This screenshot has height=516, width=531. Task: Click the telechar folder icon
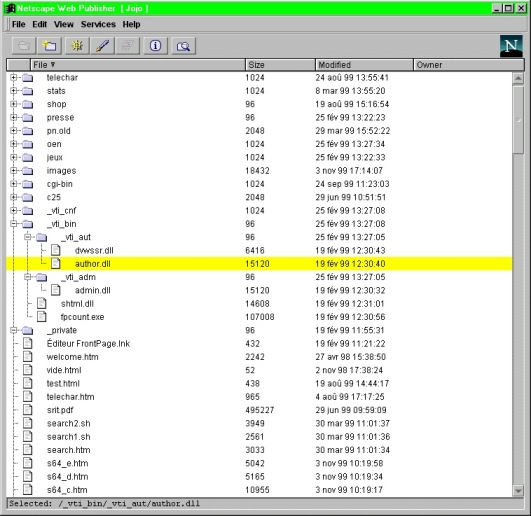[x=28, y=78]
